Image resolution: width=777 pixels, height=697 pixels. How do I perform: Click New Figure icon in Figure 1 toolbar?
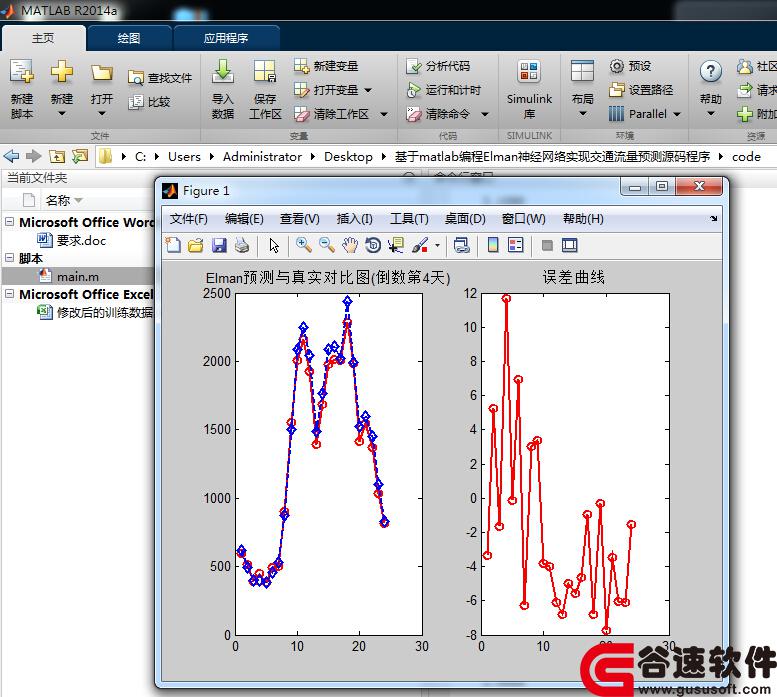173,245
